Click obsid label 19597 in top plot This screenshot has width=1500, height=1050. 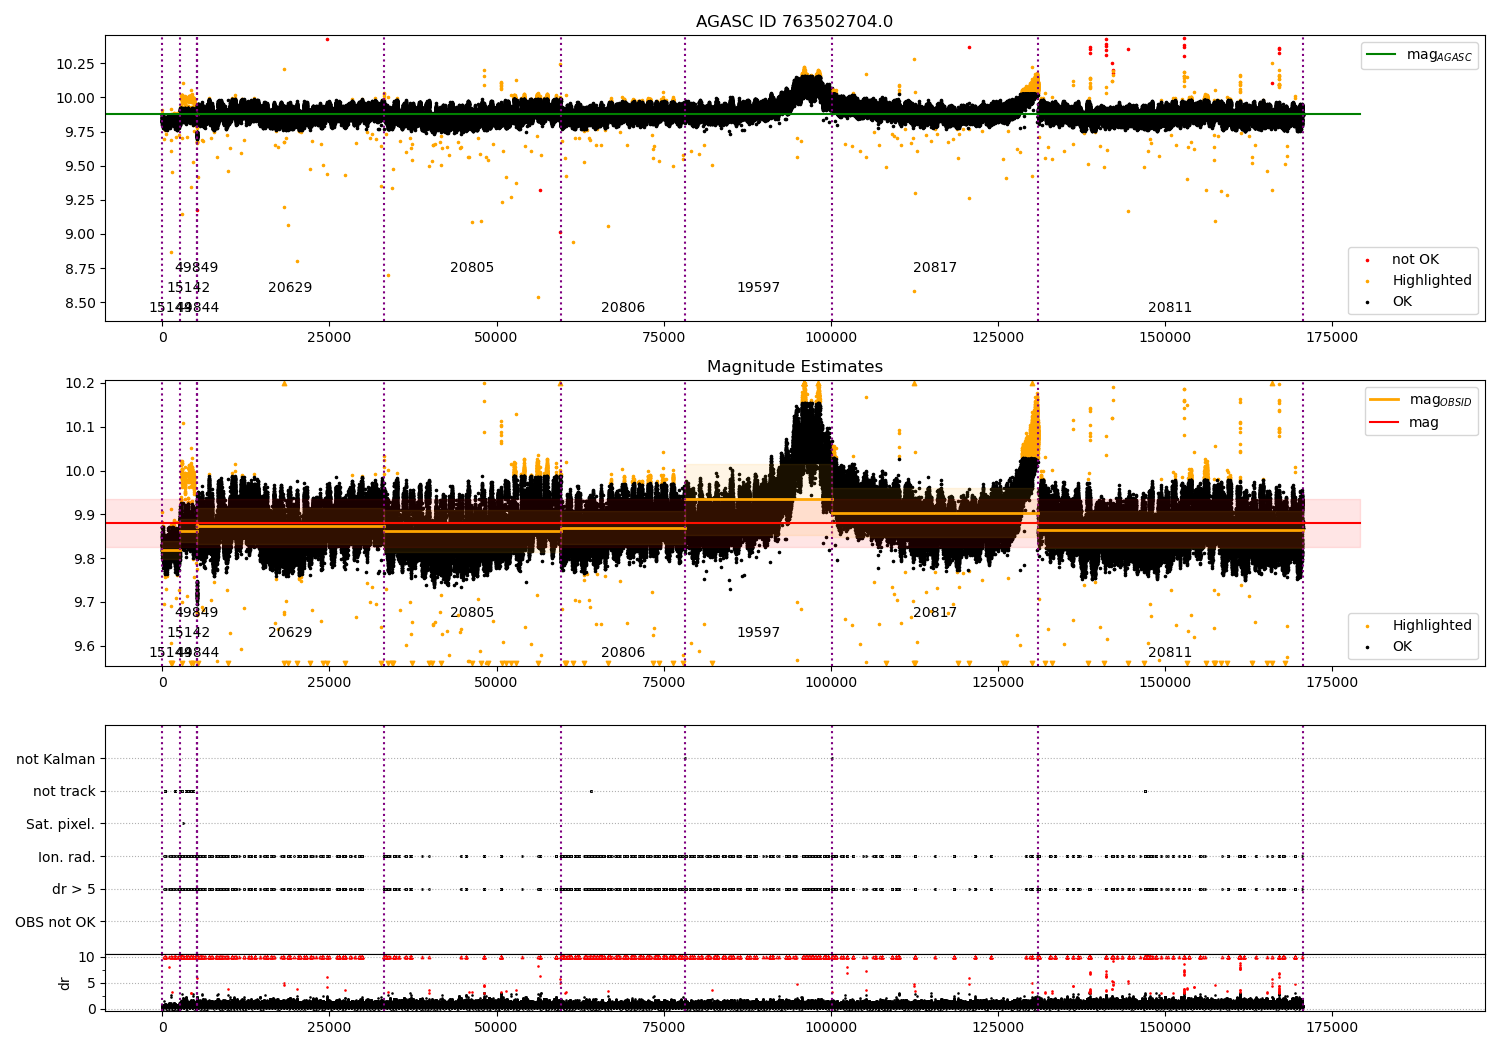[758, 288]
